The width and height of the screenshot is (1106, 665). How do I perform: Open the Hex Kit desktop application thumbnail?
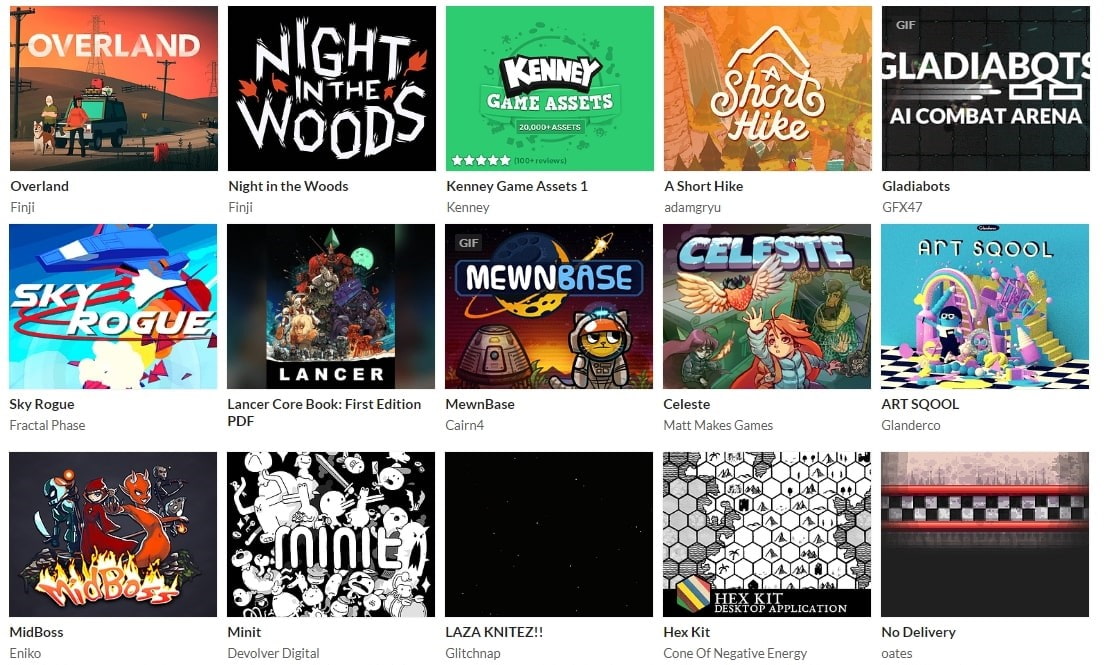click(x=767, y=534)
